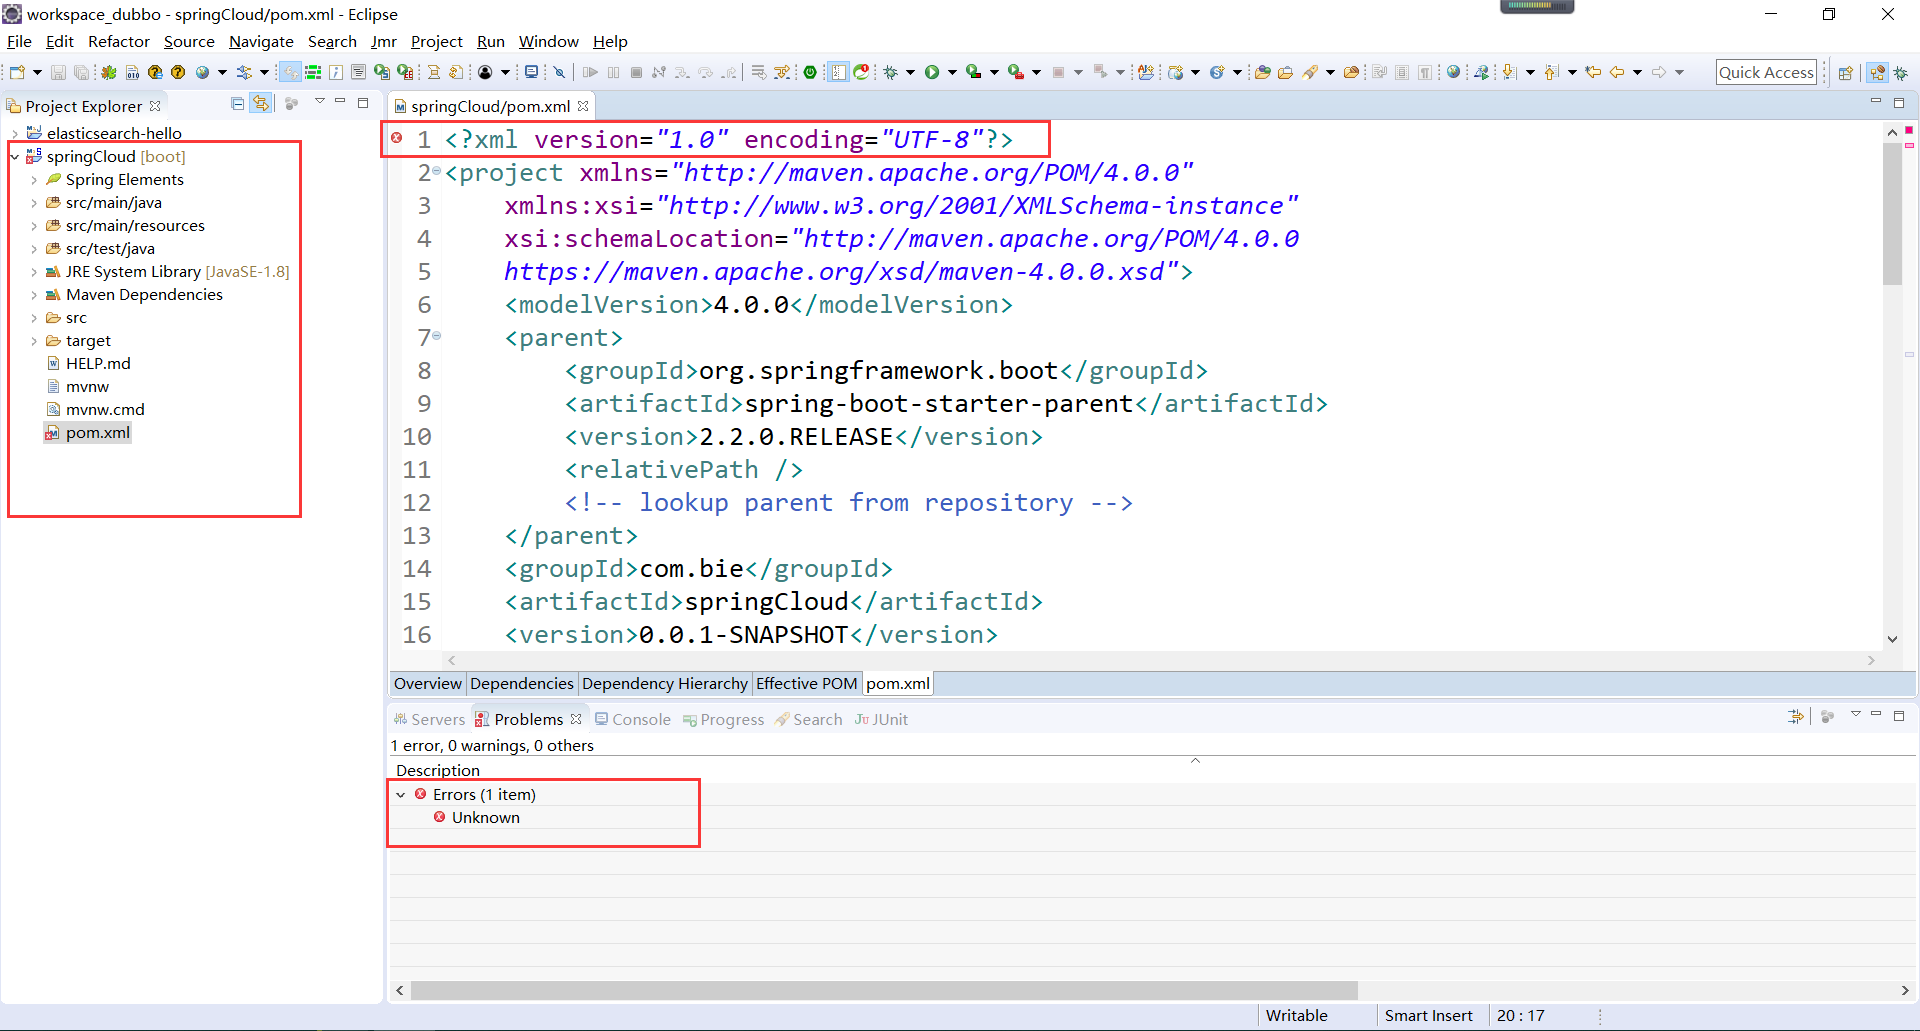Viewport: 1920px width, 1031px height.
Task: Click the editor vertical scrollbar thumb
Action: pyautogui.click(x=1892, y=212)
